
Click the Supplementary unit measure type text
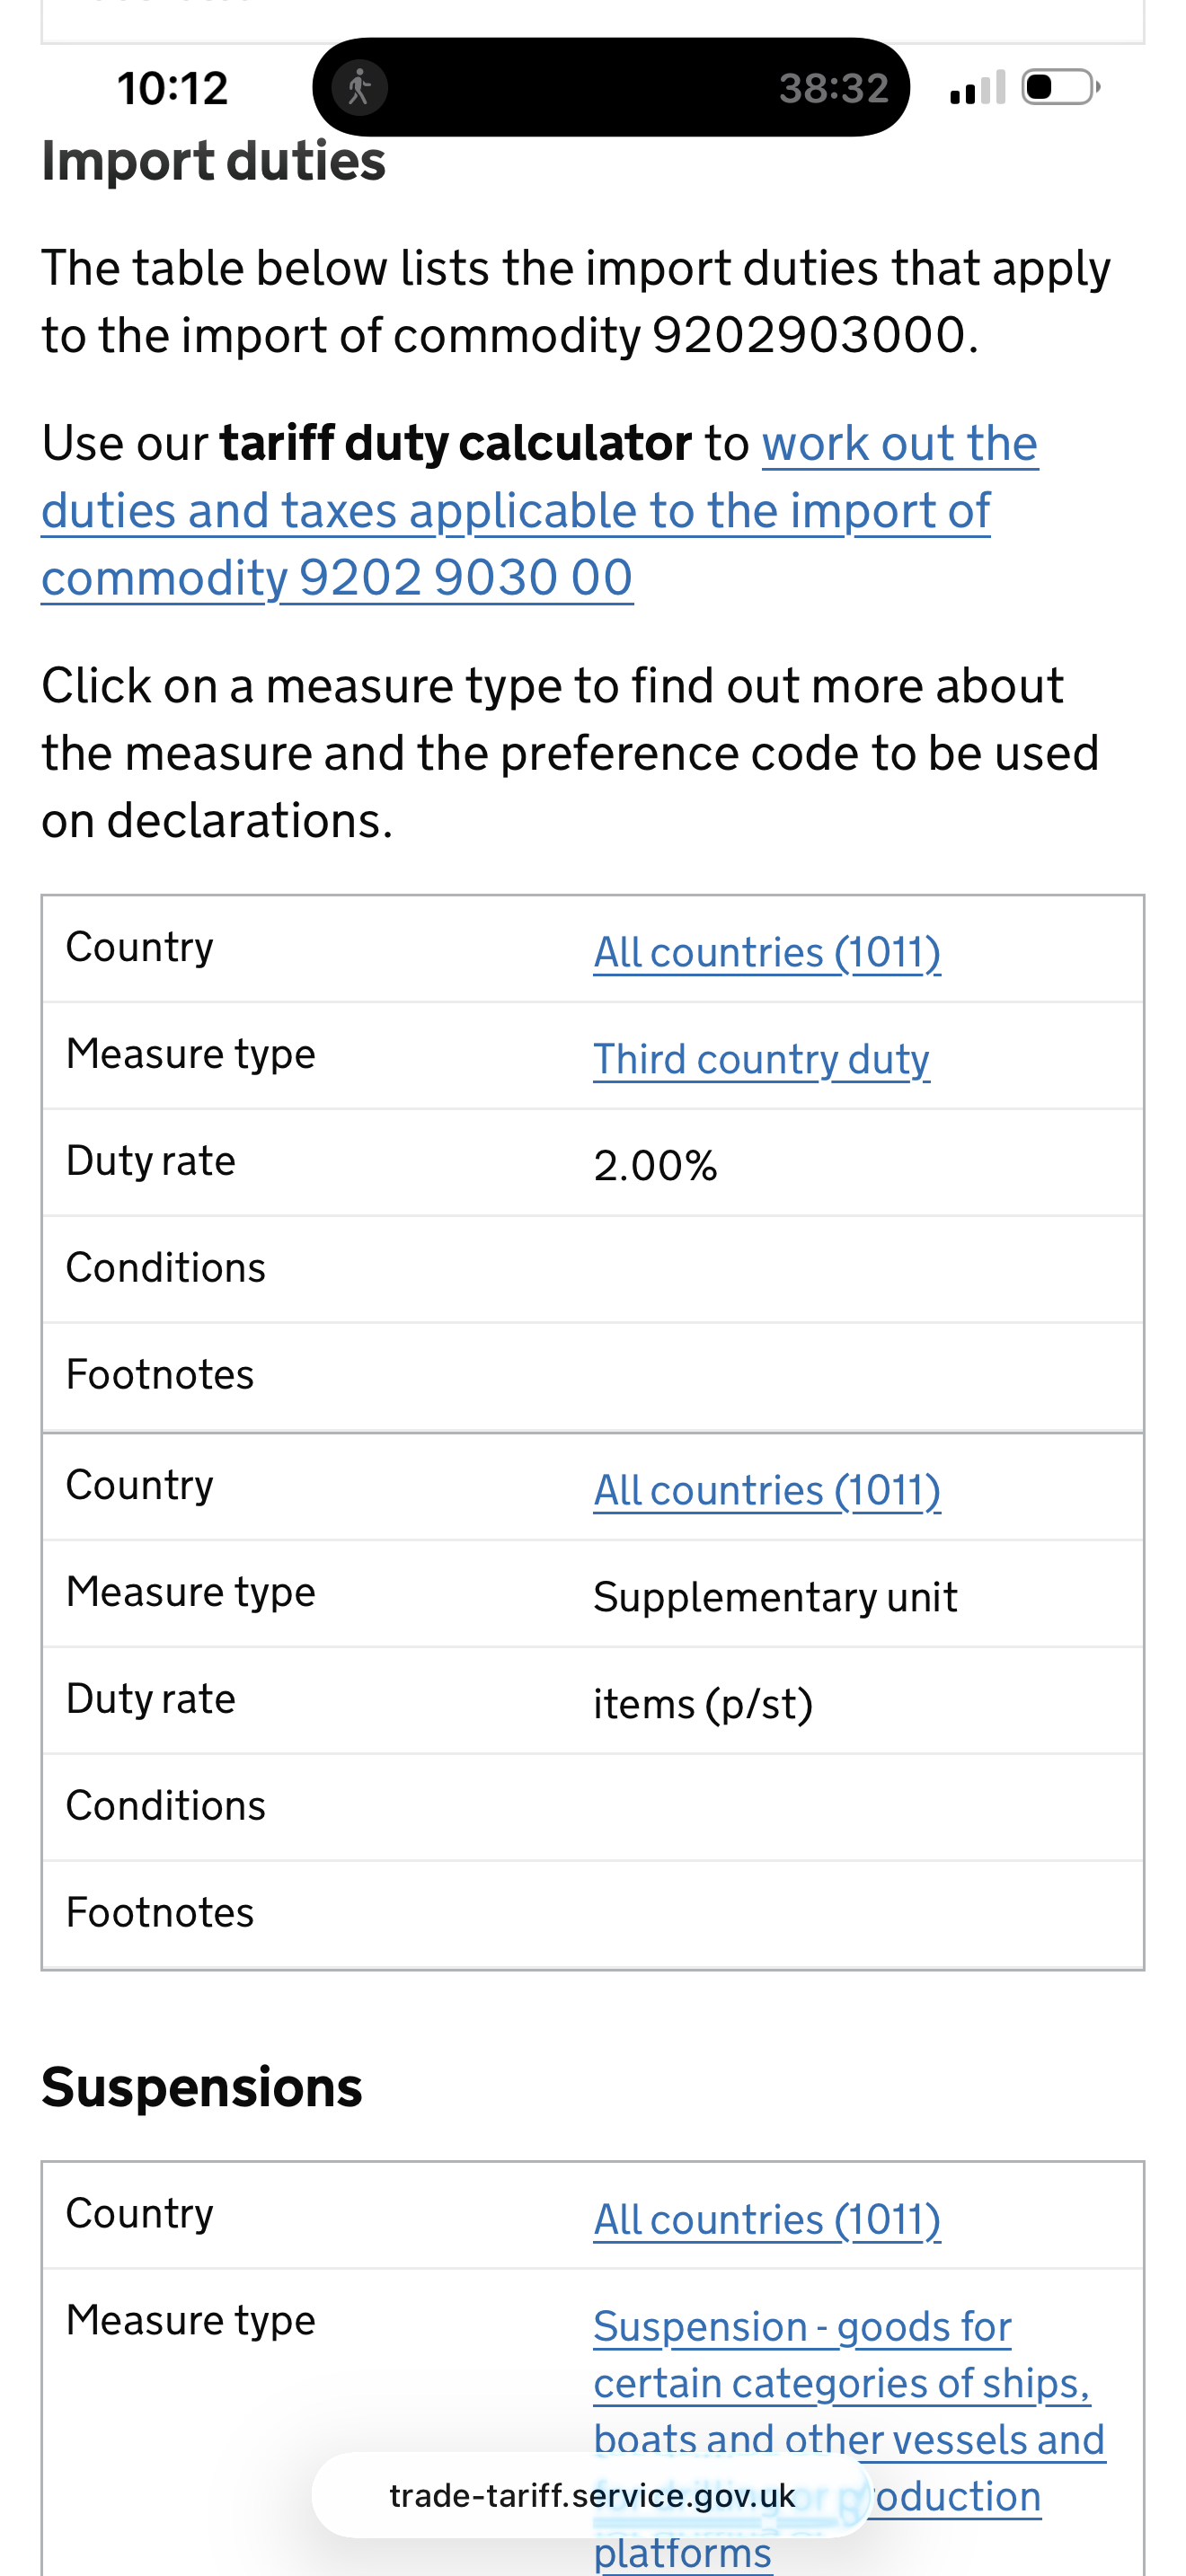tap(775, 1597)
